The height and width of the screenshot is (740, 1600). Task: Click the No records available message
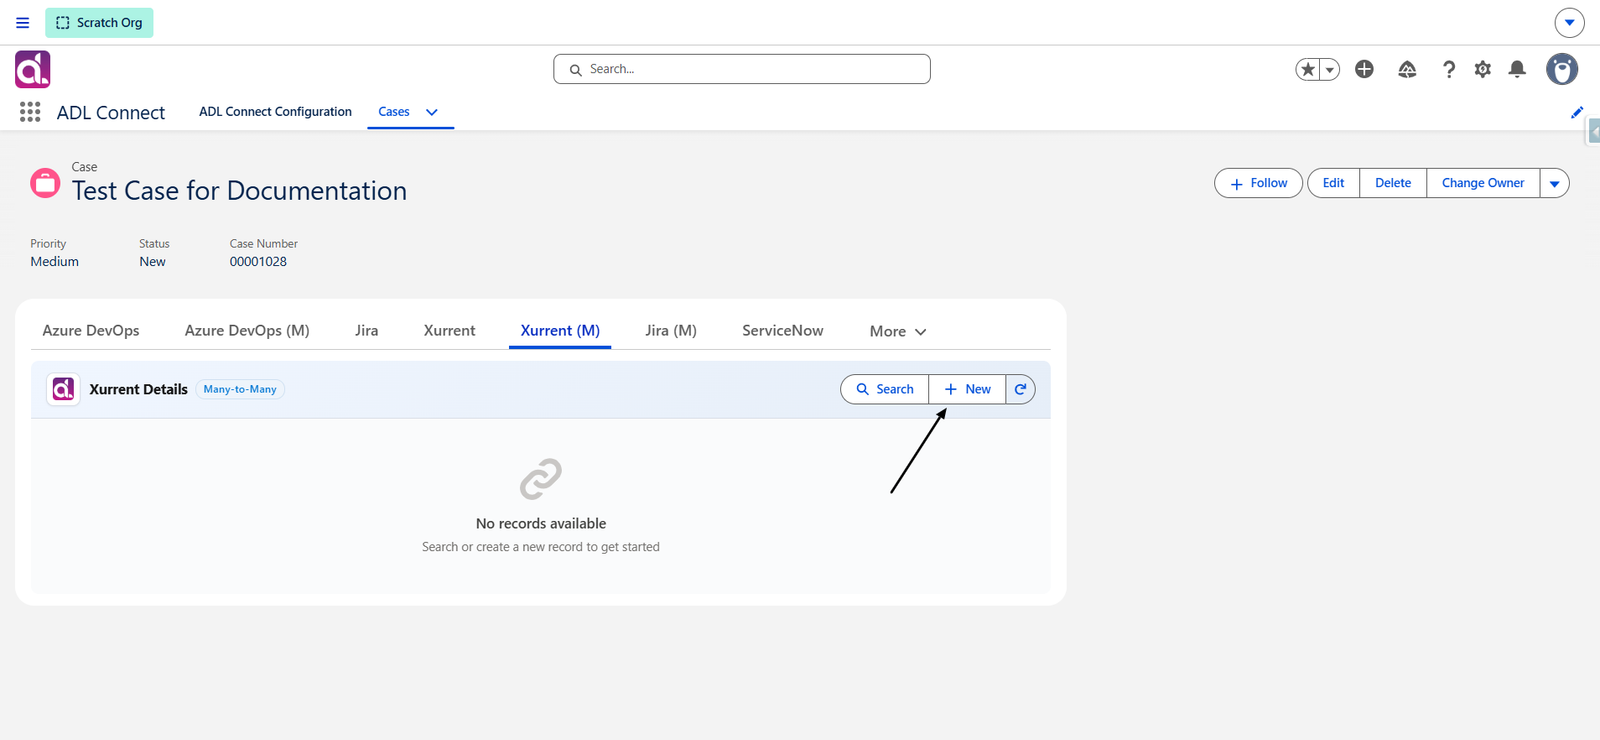click(x=541, y=523)
